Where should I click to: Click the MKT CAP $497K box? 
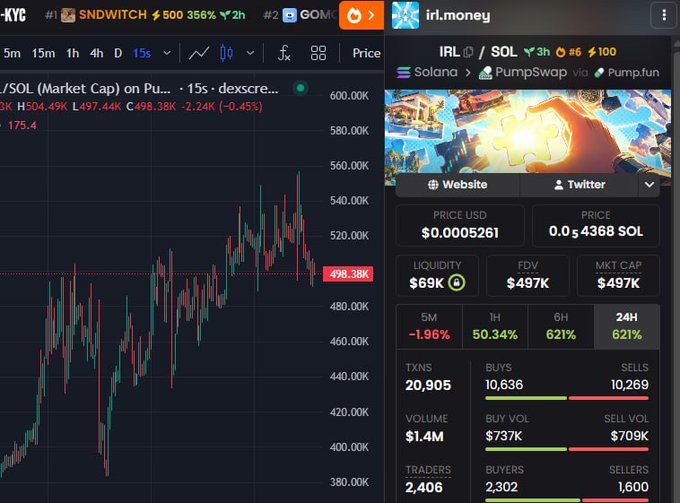click(x=618, y=276)
